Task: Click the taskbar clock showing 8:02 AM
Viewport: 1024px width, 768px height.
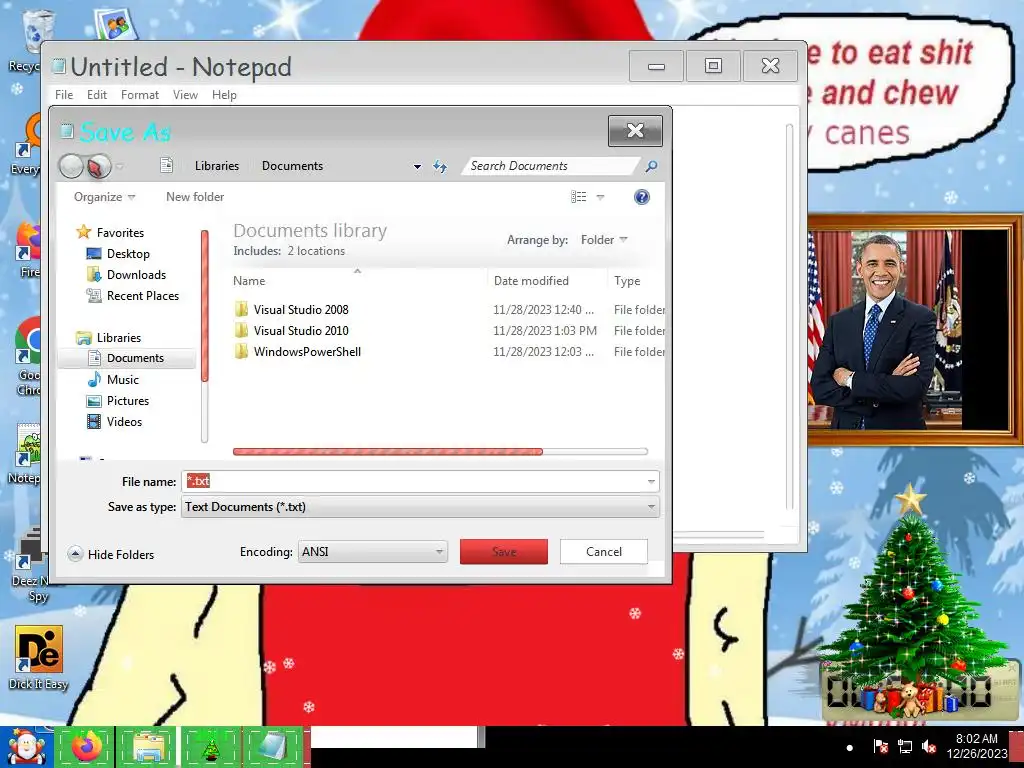Action: tap(977, 746)
